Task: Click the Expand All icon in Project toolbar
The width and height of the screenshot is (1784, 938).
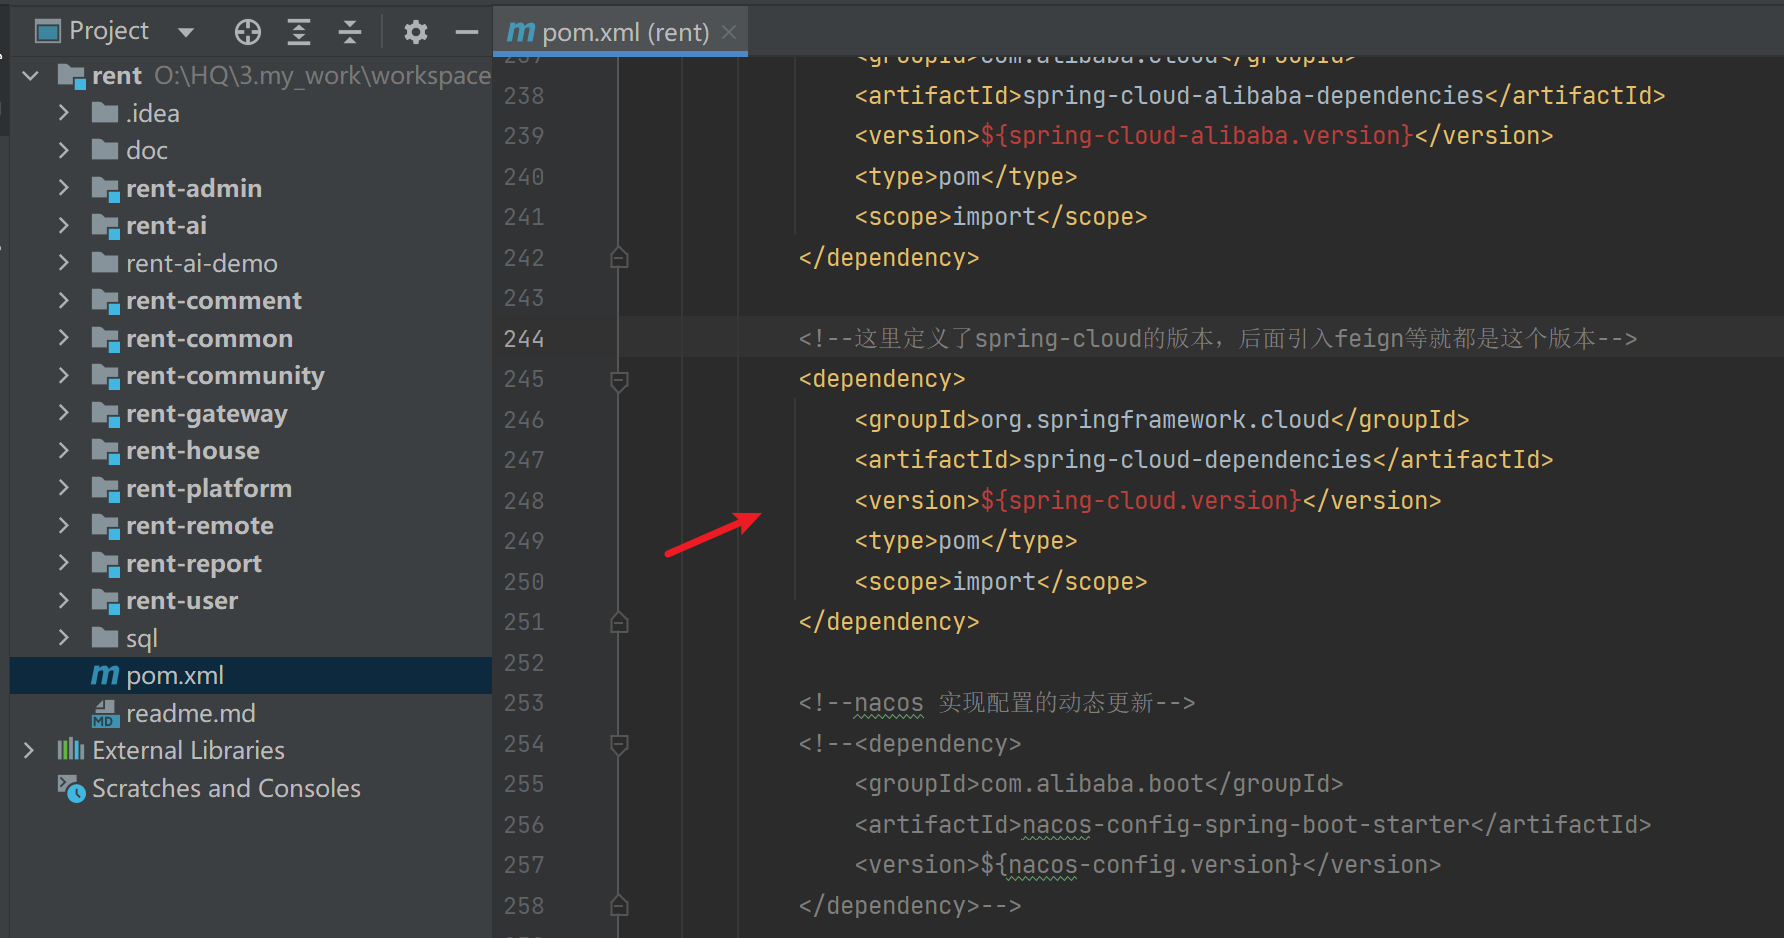Action: point(298,31)
